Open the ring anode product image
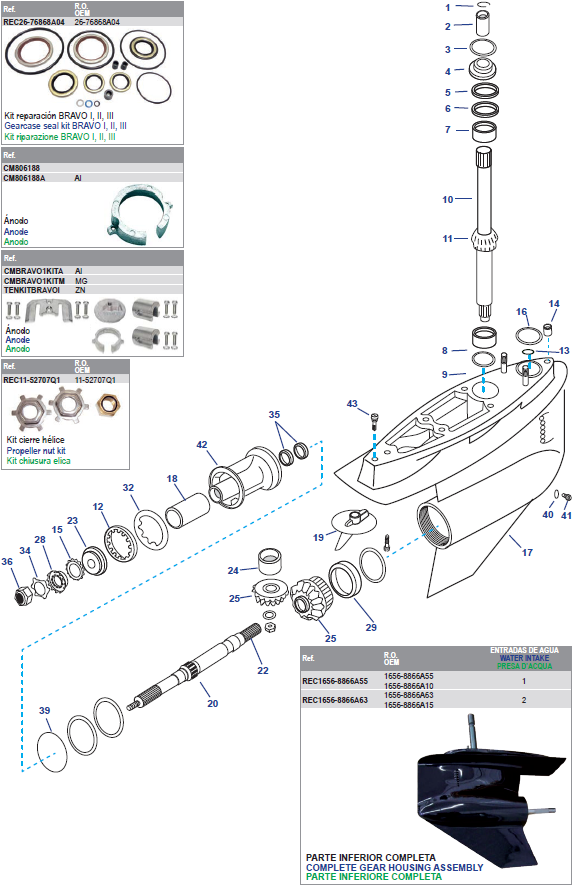 pos(140,214)
